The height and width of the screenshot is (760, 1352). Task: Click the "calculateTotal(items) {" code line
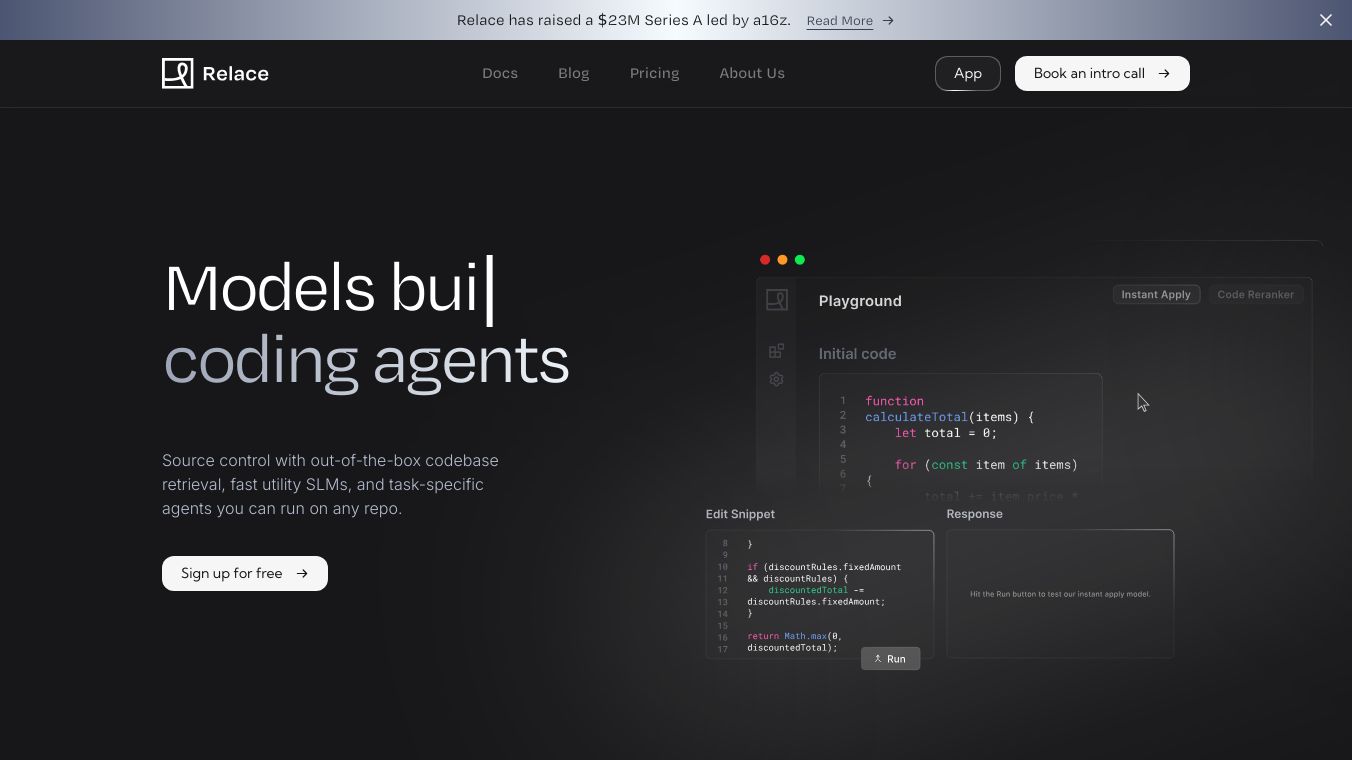pyautogui.click(x=950, y=417)
